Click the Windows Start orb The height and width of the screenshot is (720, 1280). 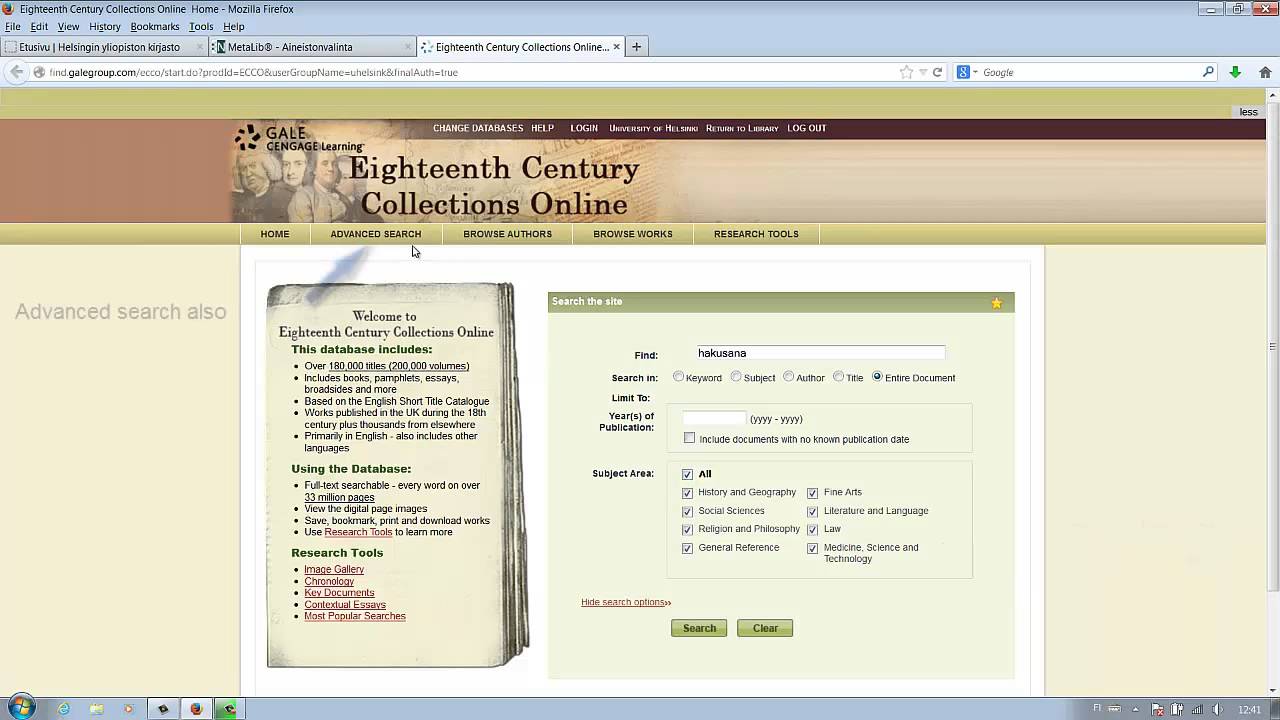(x=20, y=707)
